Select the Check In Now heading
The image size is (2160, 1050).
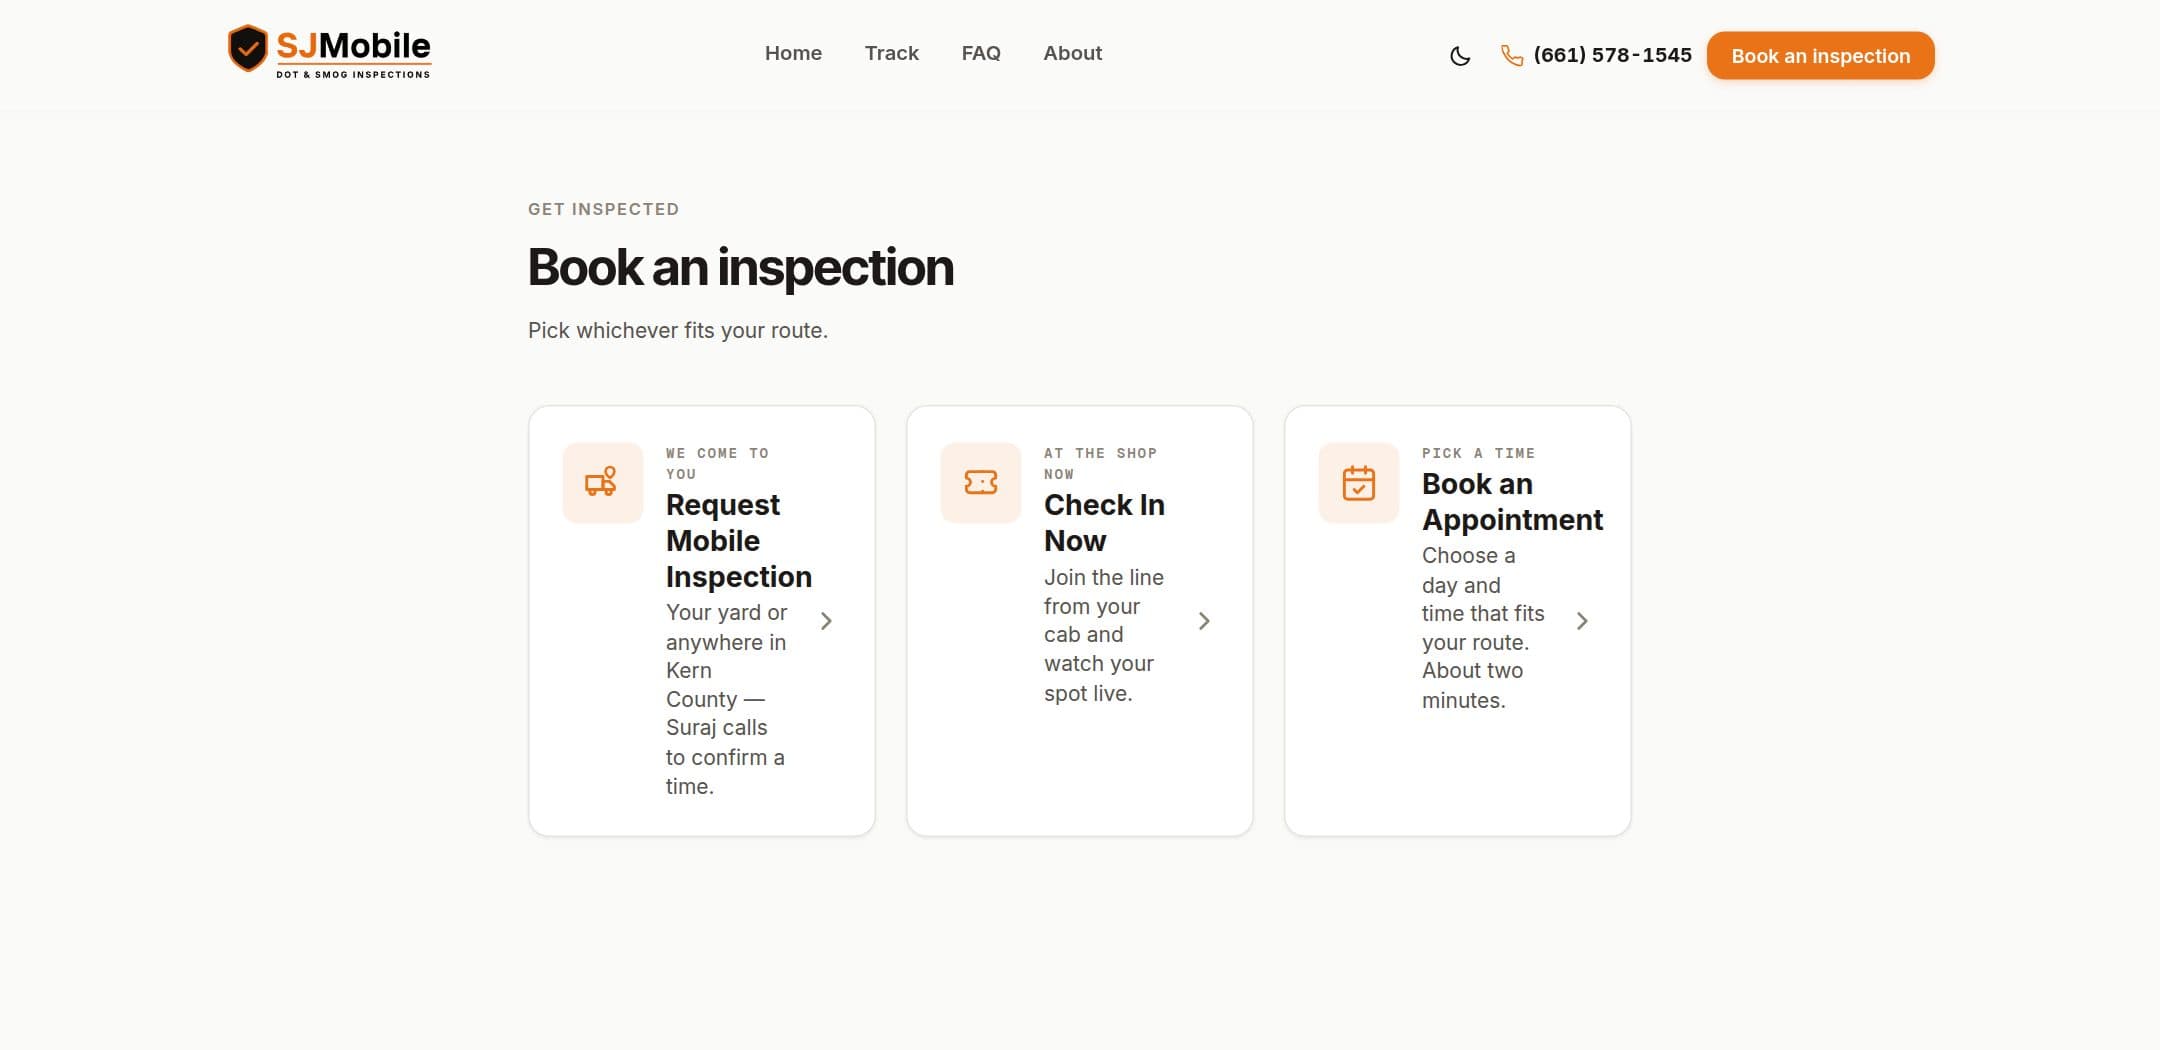[x=1104, y=523]
